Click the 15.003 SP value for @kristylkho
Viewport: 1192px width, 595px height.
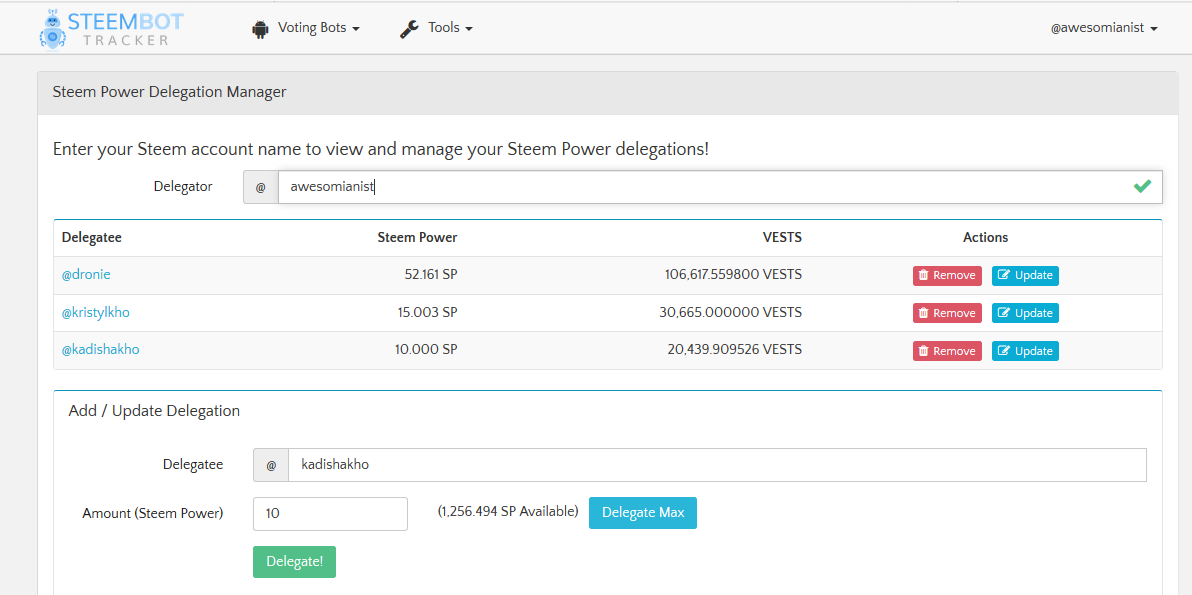(427, 312)
